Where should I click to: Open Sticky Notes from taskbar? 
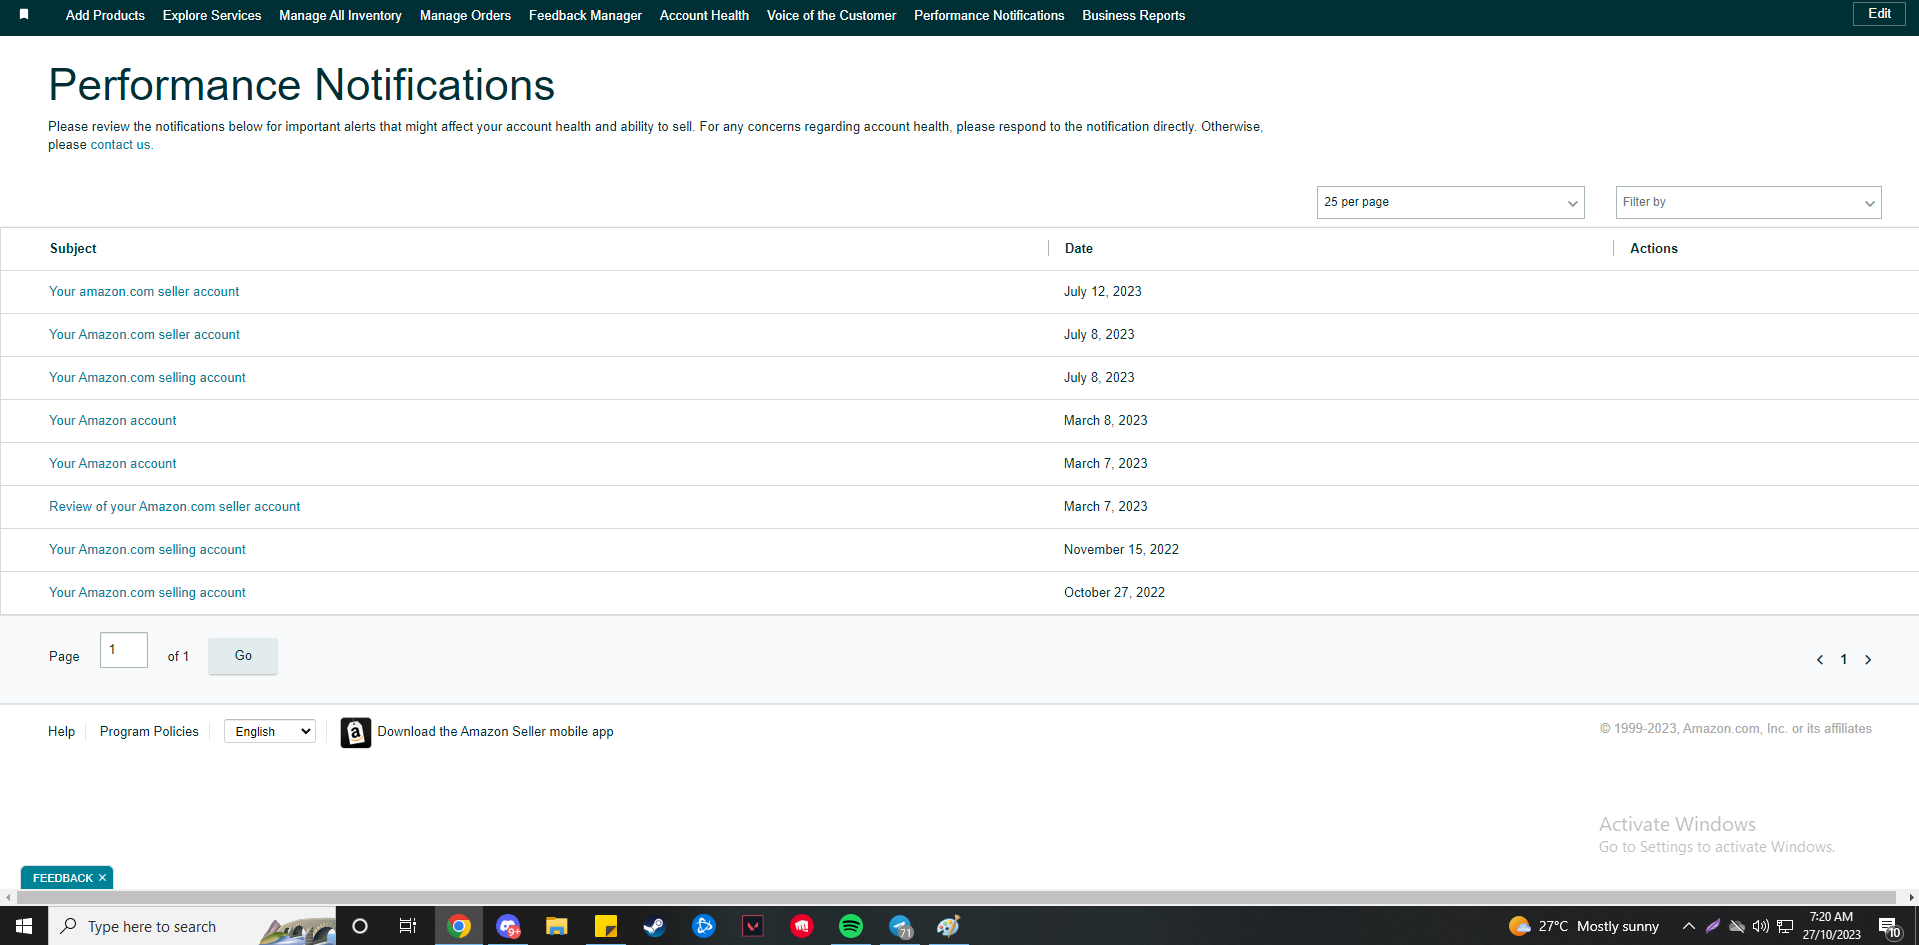606,926
